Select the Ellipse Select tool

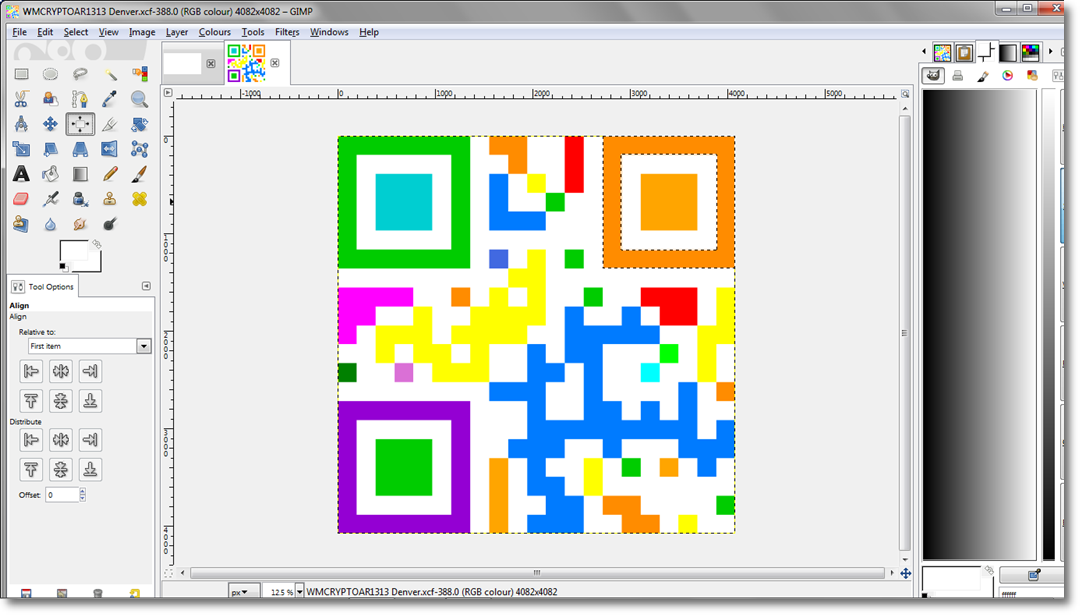pos(50,74)
